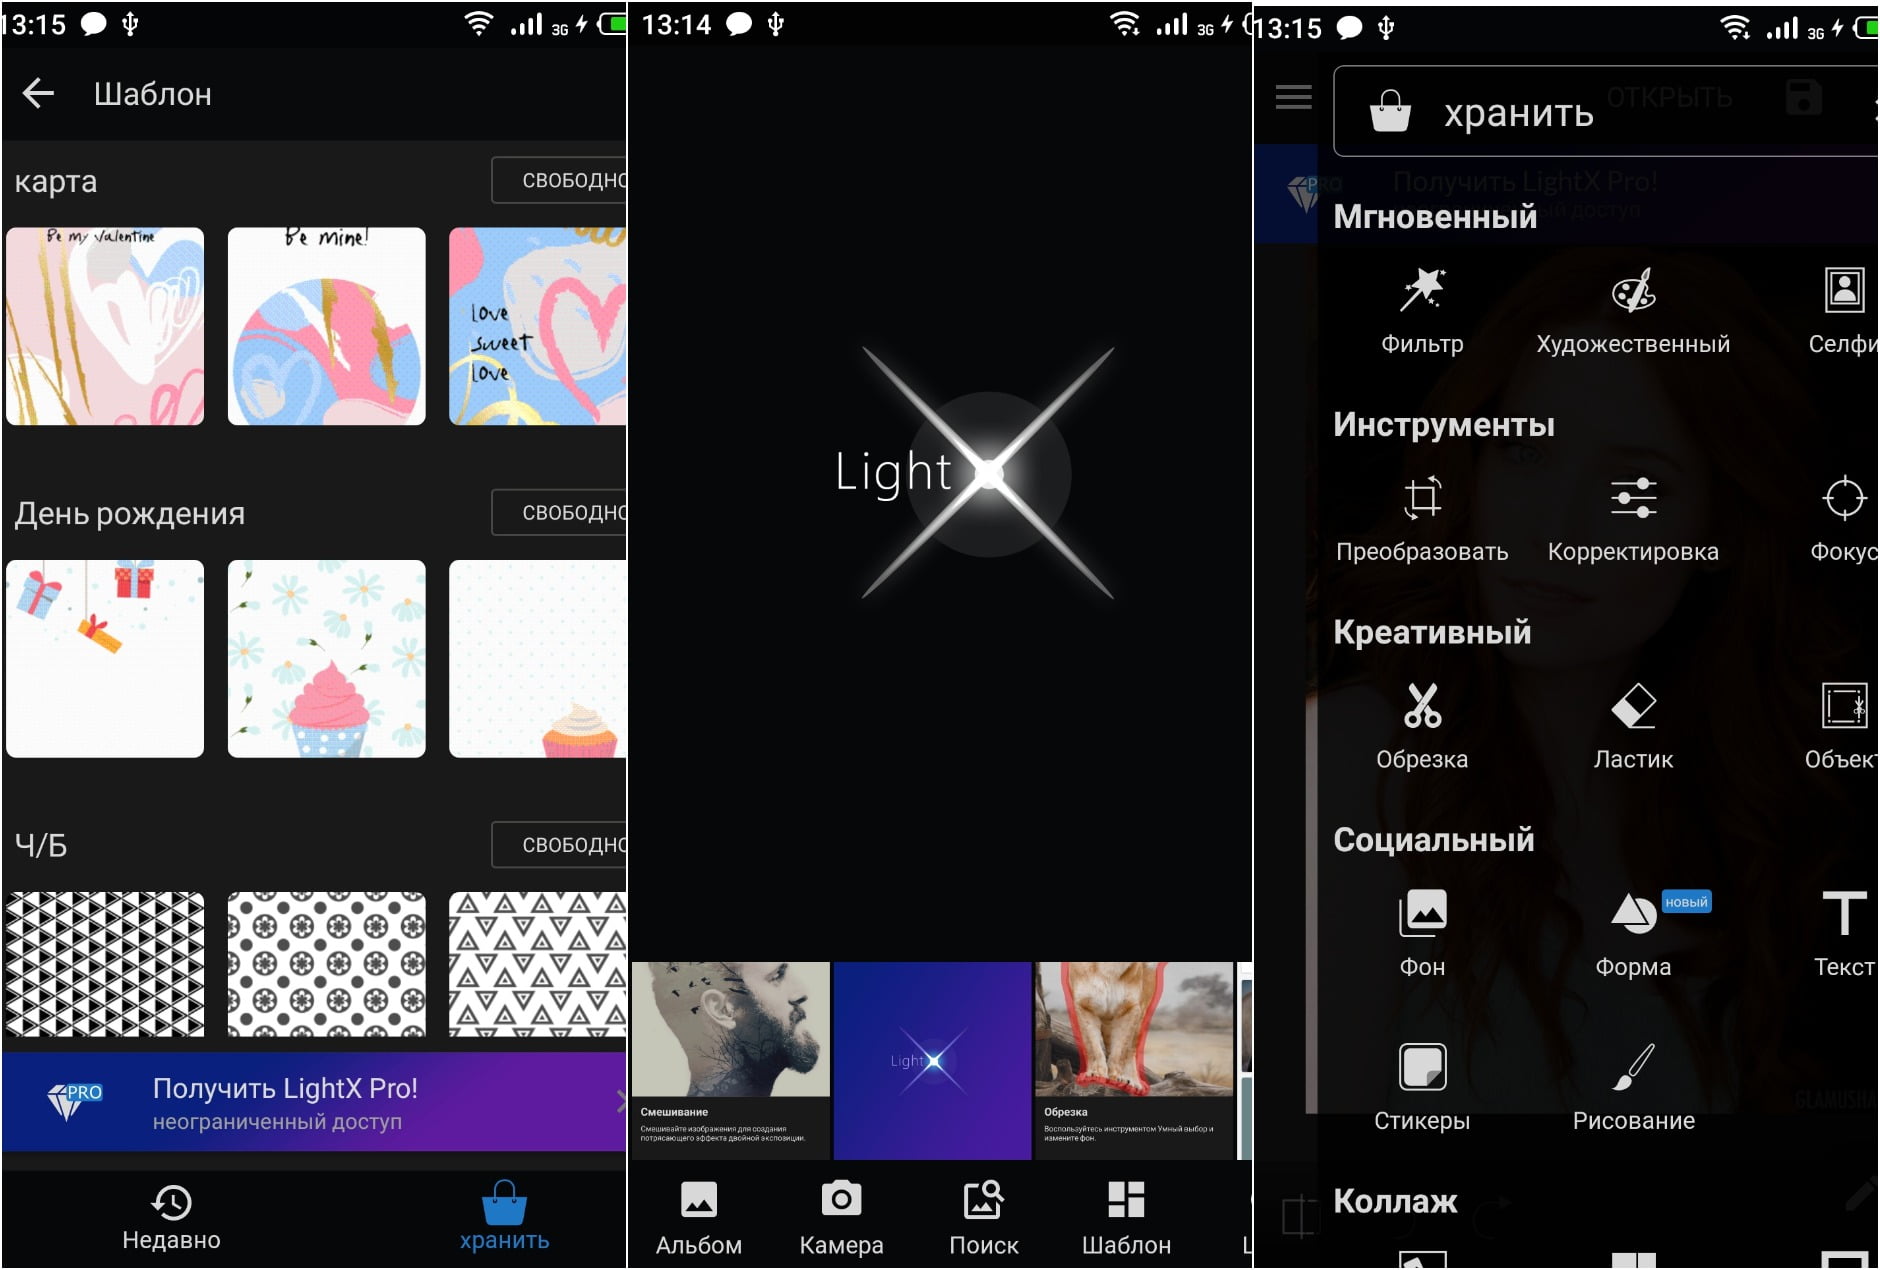Open the Фильтр magic wand tool

[x=1422, y=311]
